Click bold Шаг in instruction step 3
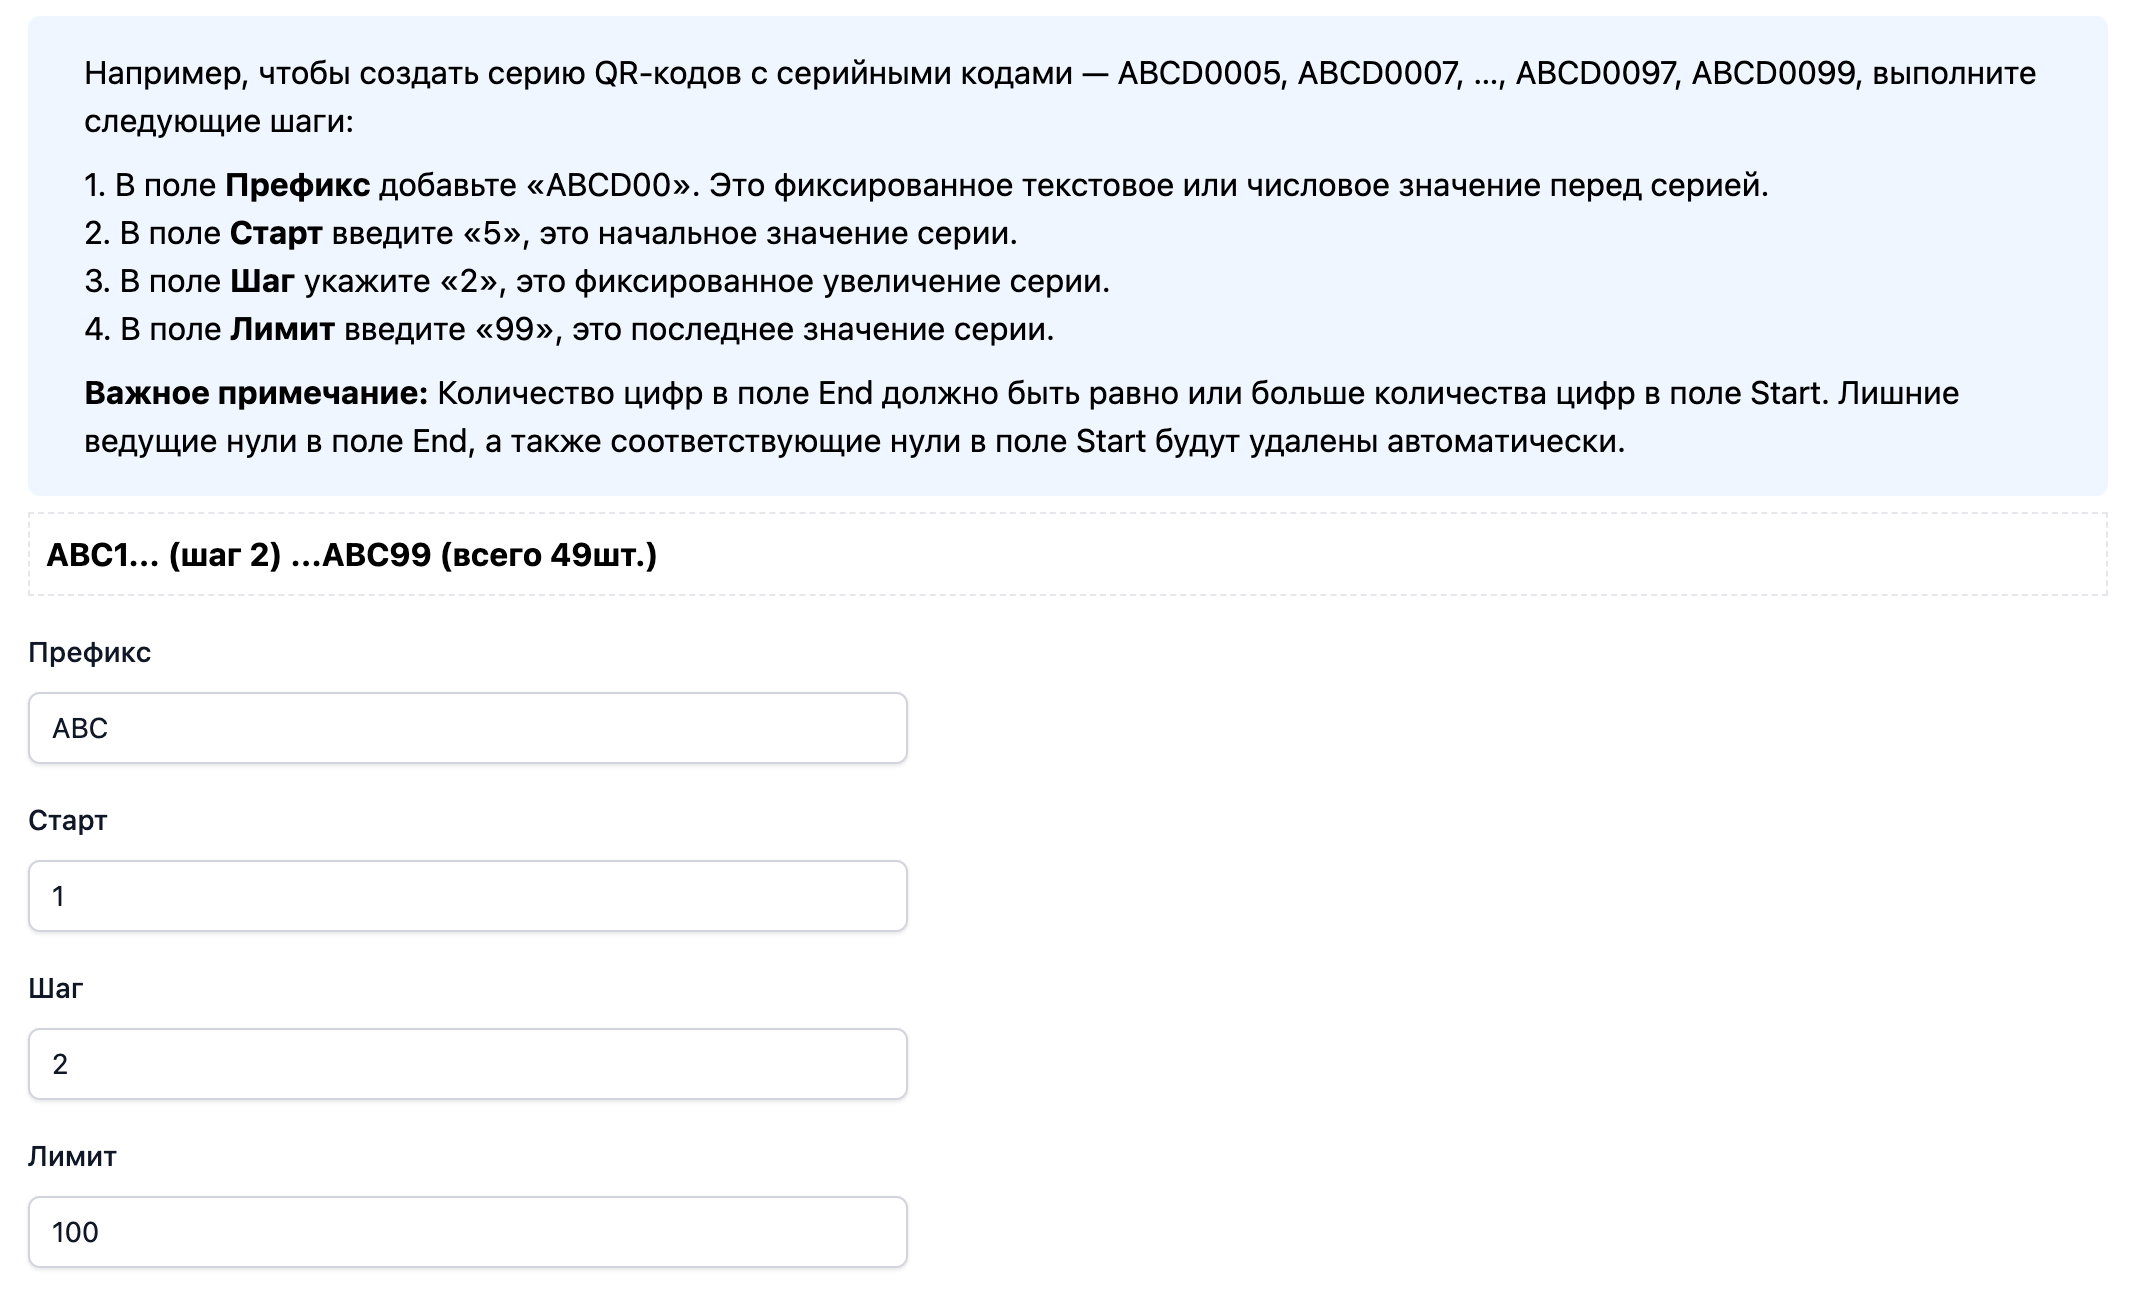This screenshot has height=1290, width=2146. (262, 281)
